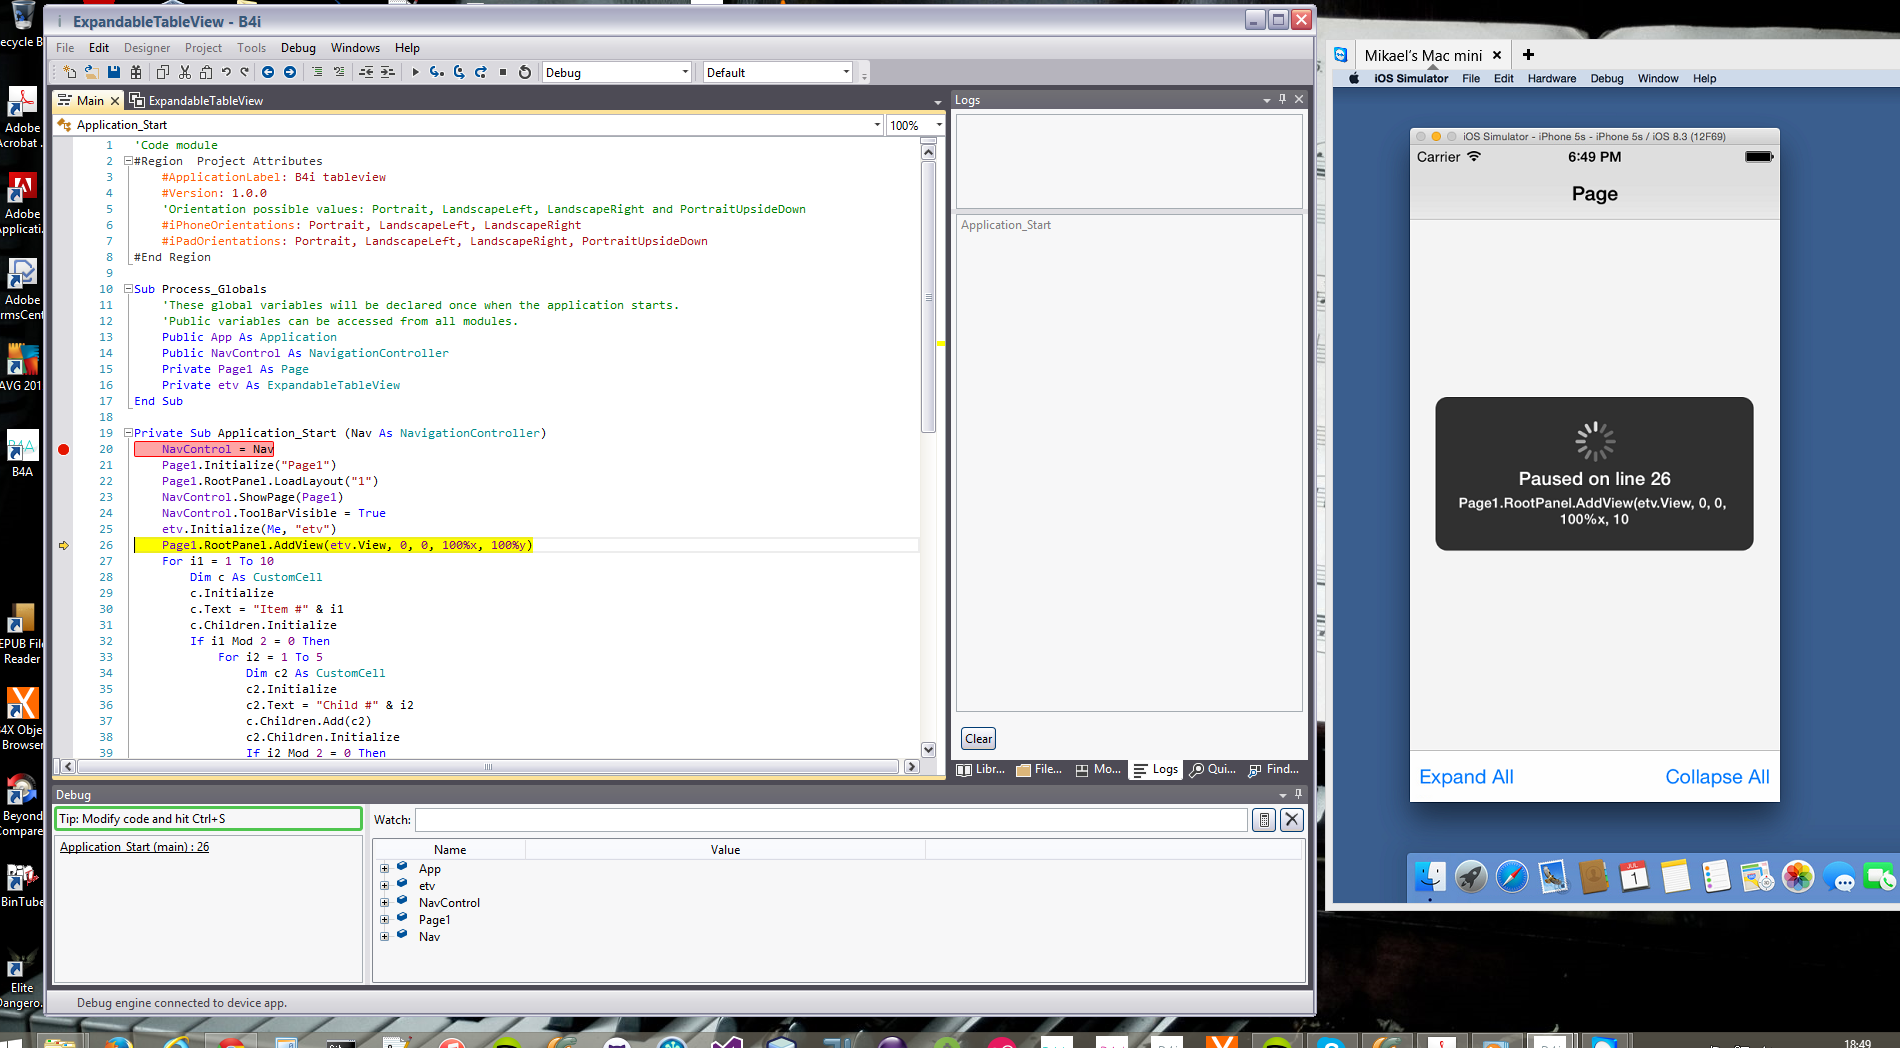
Task: Expand the Page1 variable node
Action: point(384,920)
